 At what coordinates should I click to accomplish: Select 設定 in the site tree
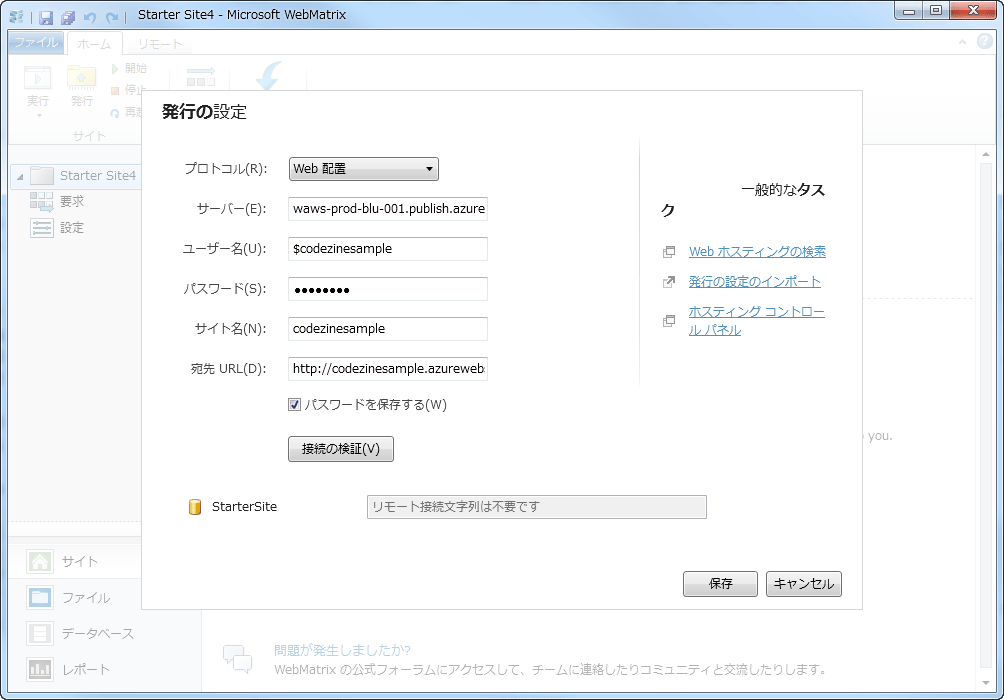[72, 228]
